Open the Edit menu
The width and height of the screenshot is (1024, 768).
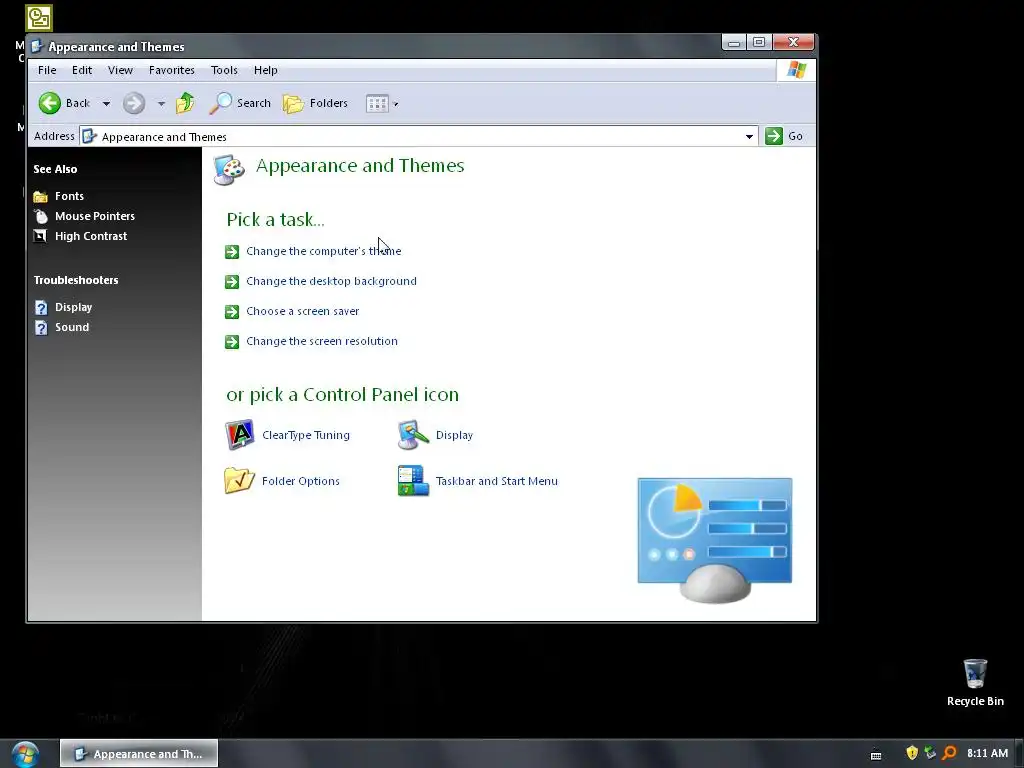point(82,70)
